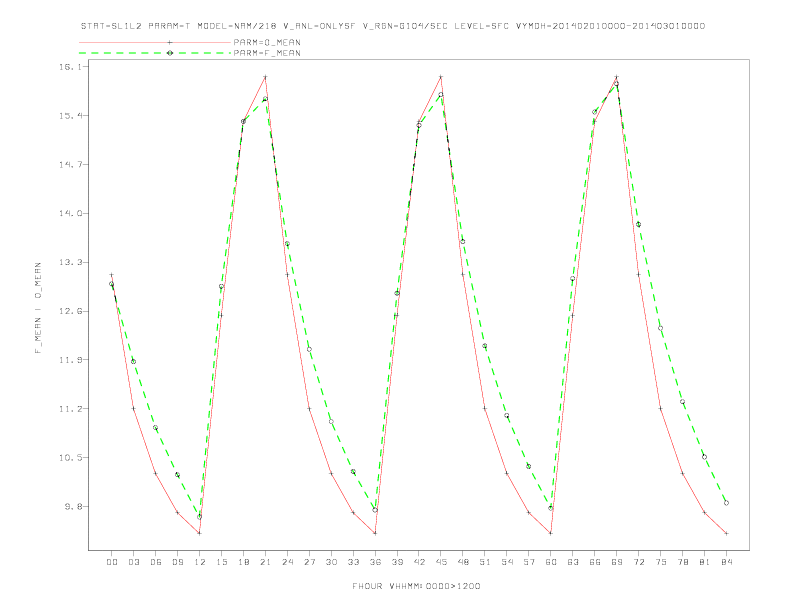
Task: Click y-axis tick value 9.8
Action: (73, 506)
